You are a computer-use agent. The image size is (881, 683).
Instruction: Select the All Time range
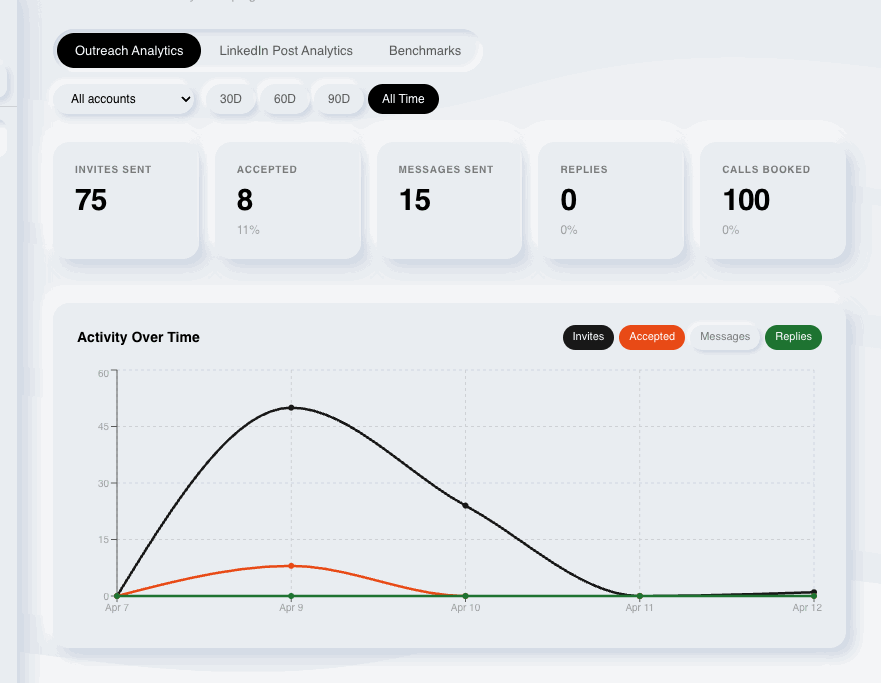coord(403,99)
